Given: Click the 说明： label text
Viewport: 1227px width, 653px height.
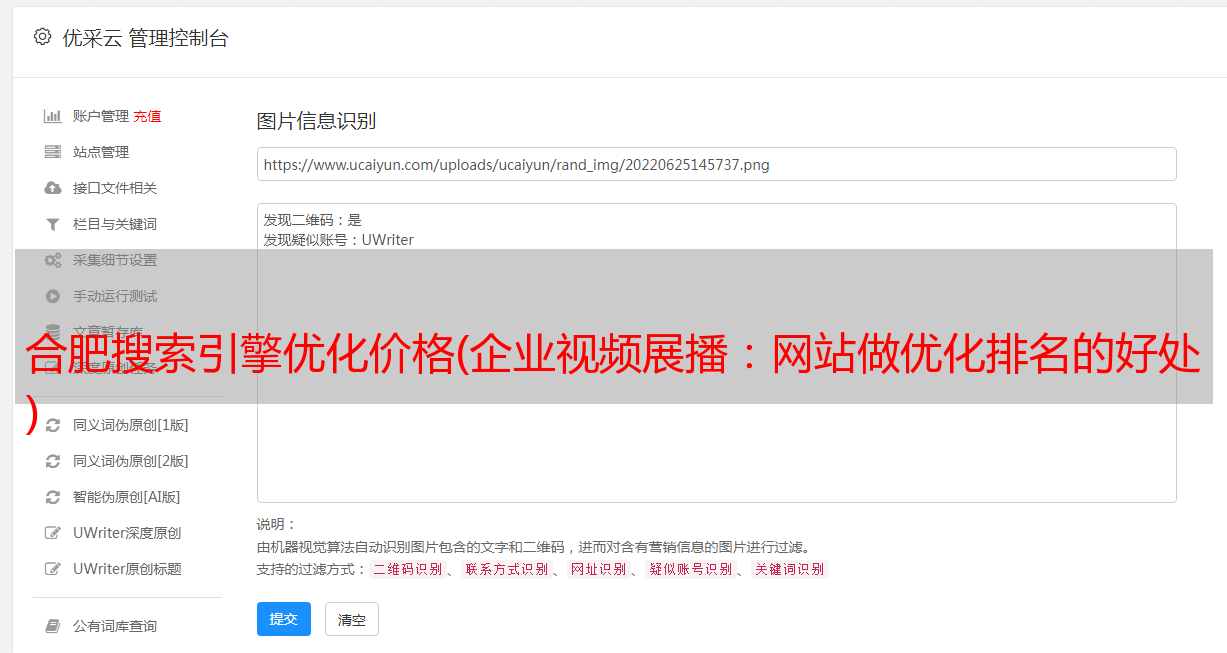Looking at the screenshot, I should point(277,524).
